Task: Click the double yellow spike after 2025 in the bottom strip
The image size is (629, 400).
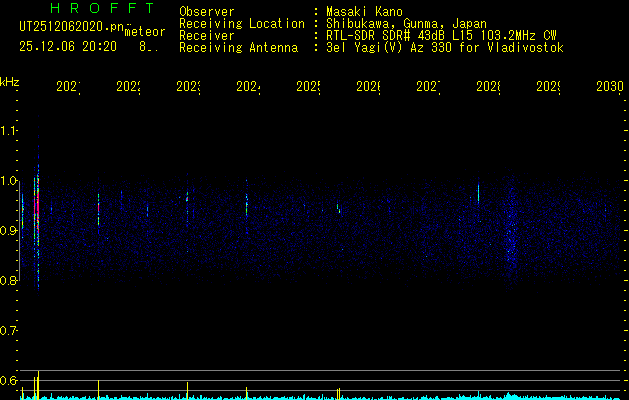Action: pyautogui.click(x=339, y=394)
